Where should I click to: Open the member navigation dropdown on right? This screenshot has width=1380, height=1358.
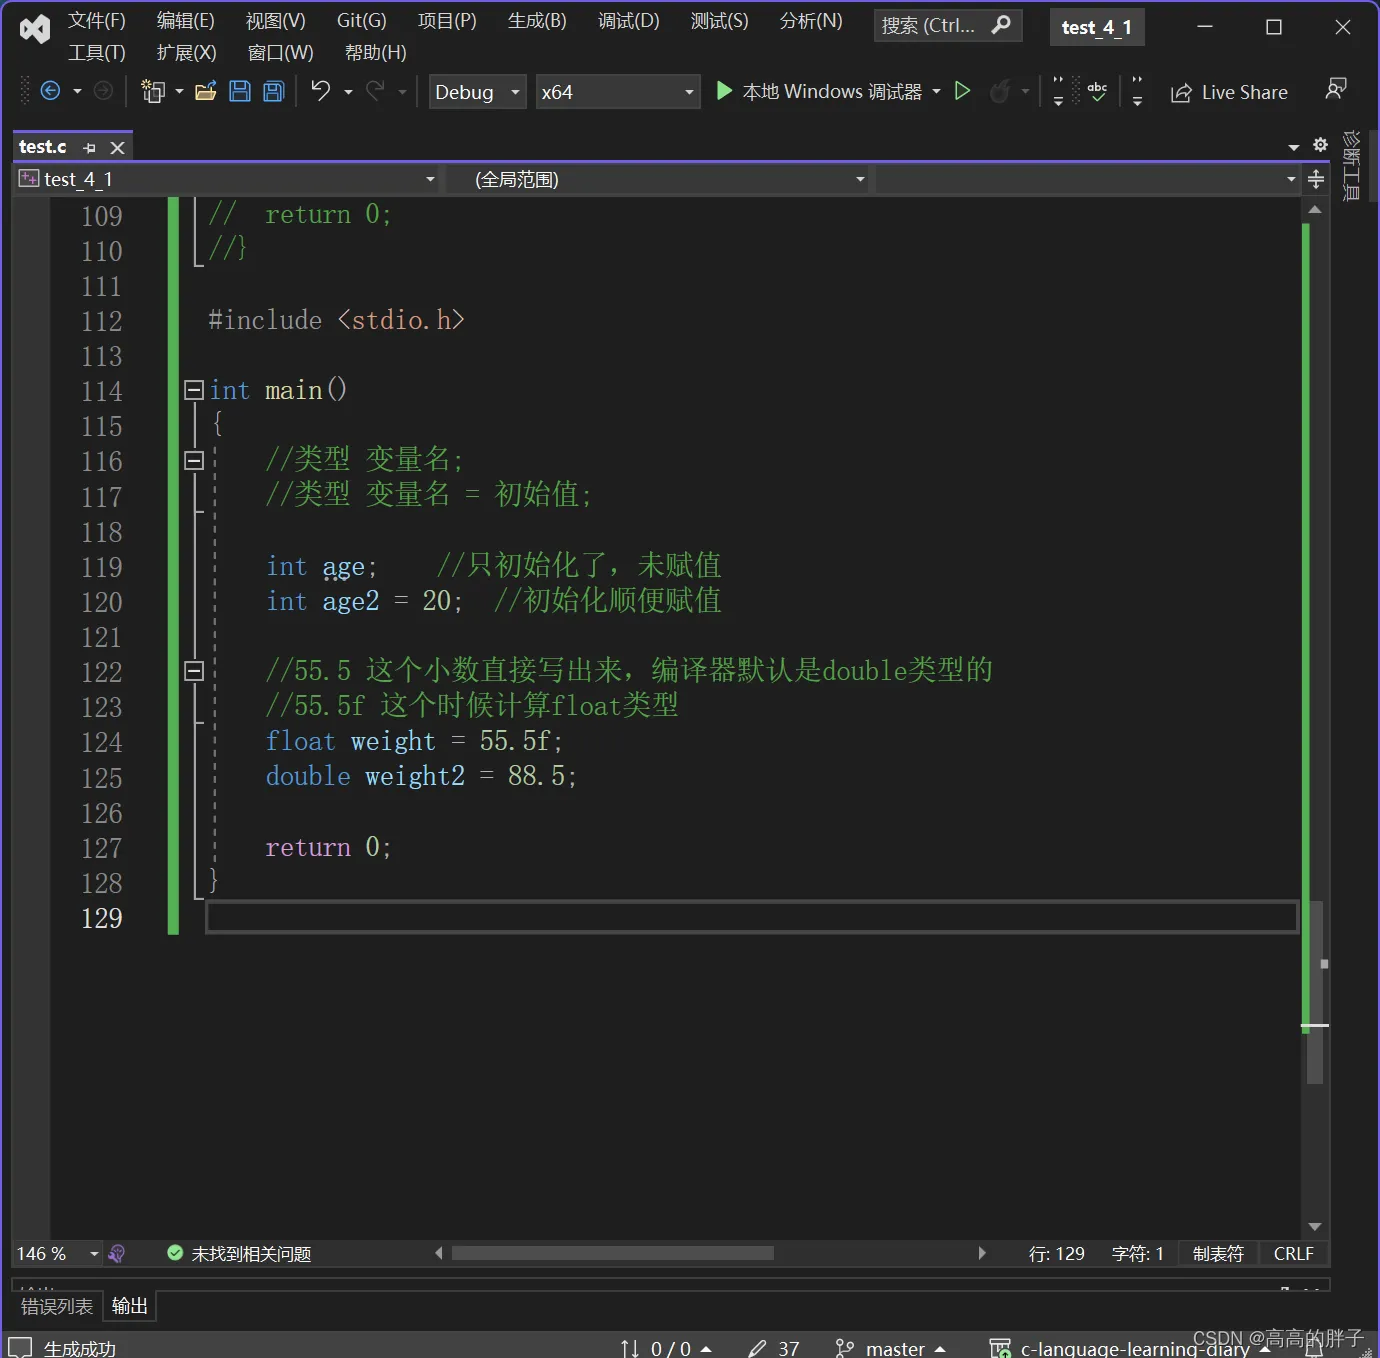pos(1088,179)
